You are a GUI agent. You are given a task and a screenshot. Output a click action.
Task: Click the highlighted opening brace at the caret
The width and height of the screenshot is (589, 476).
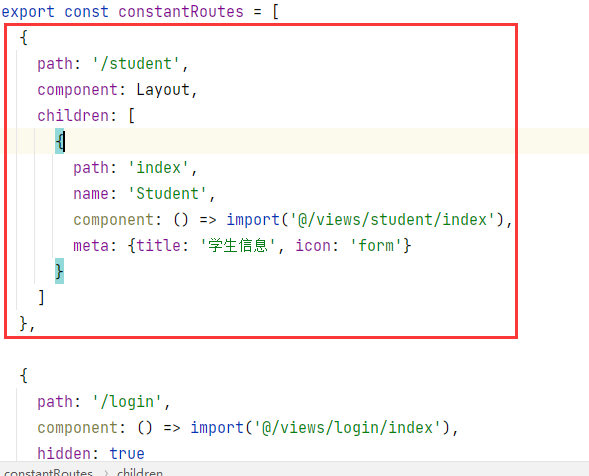[59, 141]
